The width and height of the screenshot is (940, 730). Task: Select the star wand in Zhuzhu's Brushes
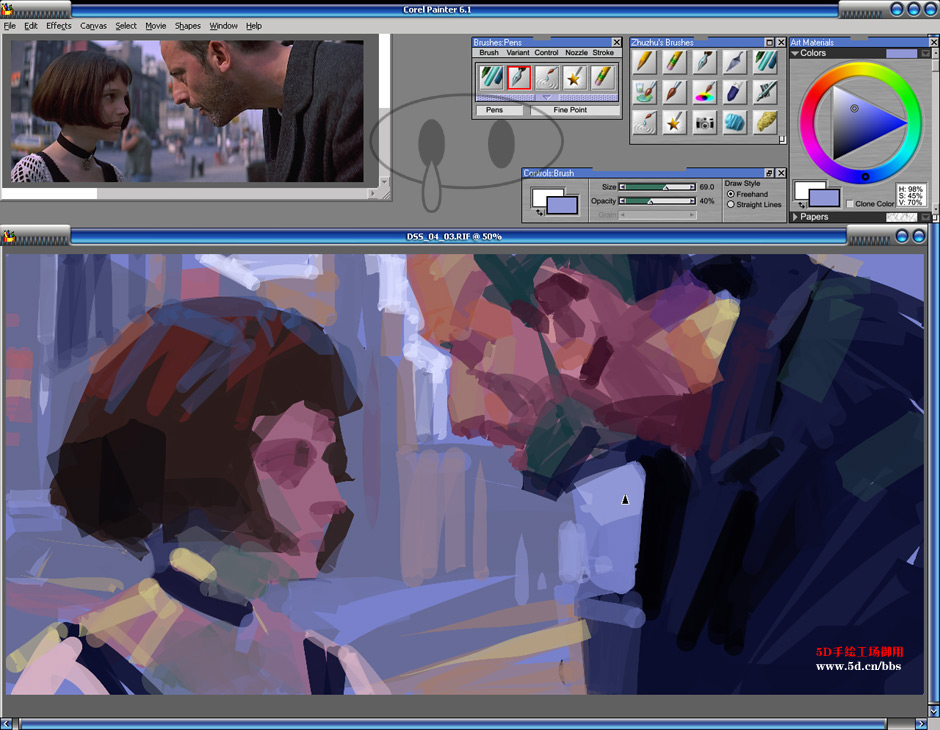pos(675,123)
